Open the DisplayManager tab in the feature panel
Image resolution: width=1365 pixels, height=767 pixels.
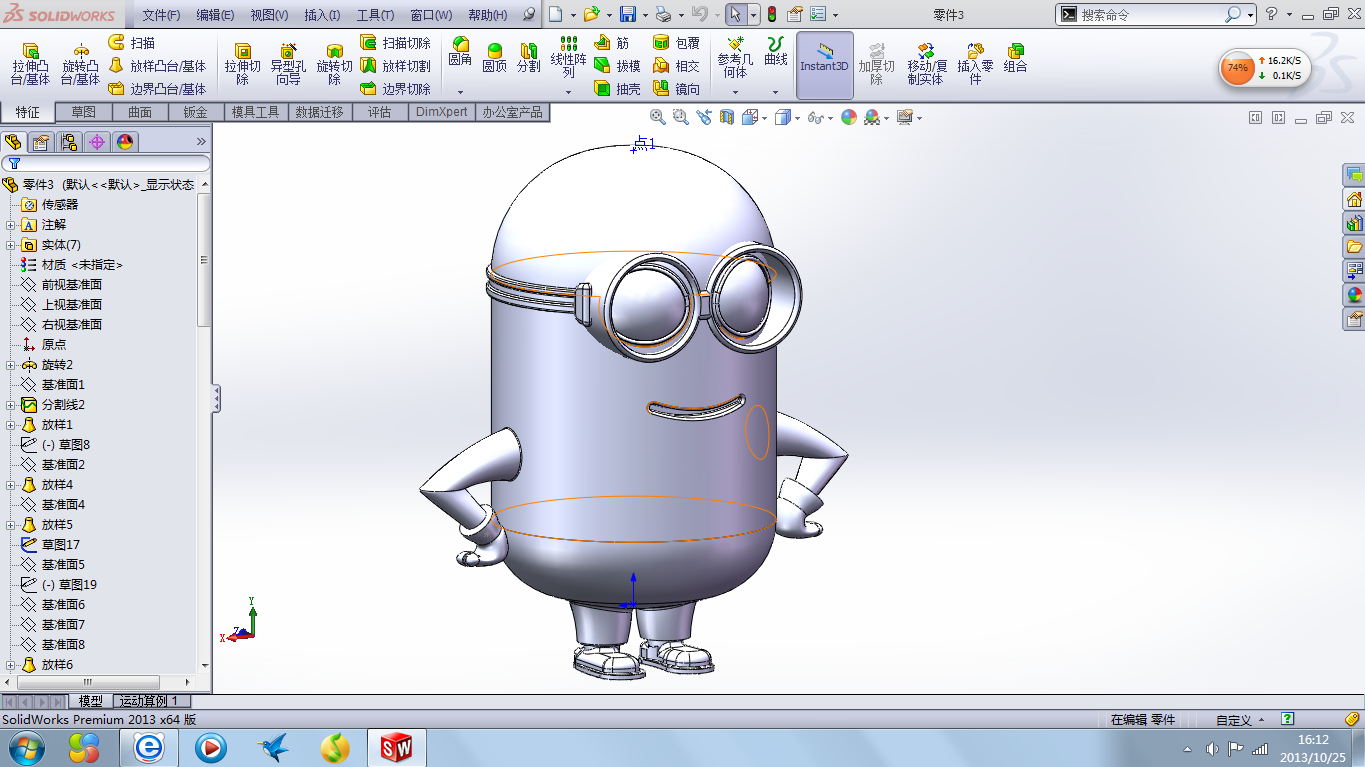[x=125, y=142]
